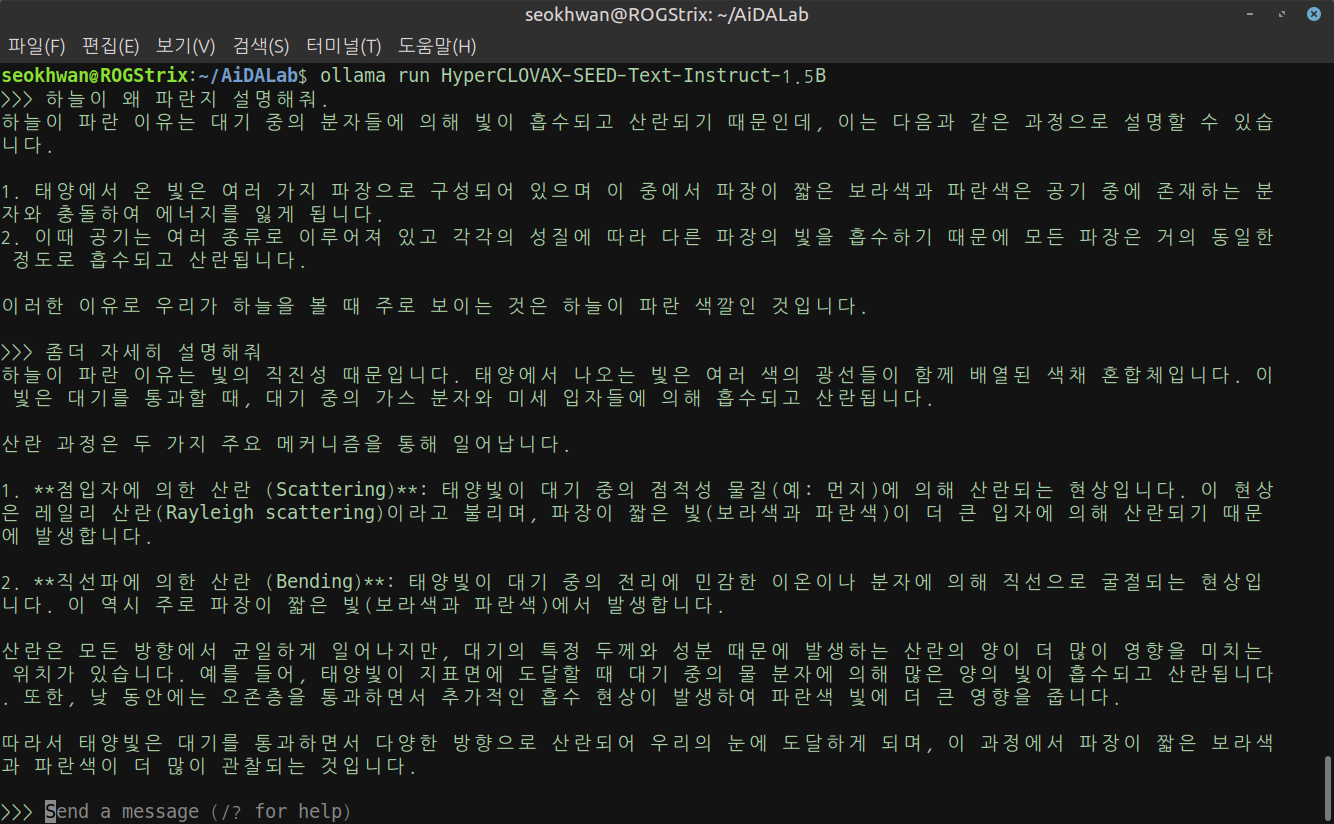The height and width of the screenshot is (824, 1334).
Task: Click the user prompt '좀더 자세히 설명해줘'
Action: pos(153,352)
